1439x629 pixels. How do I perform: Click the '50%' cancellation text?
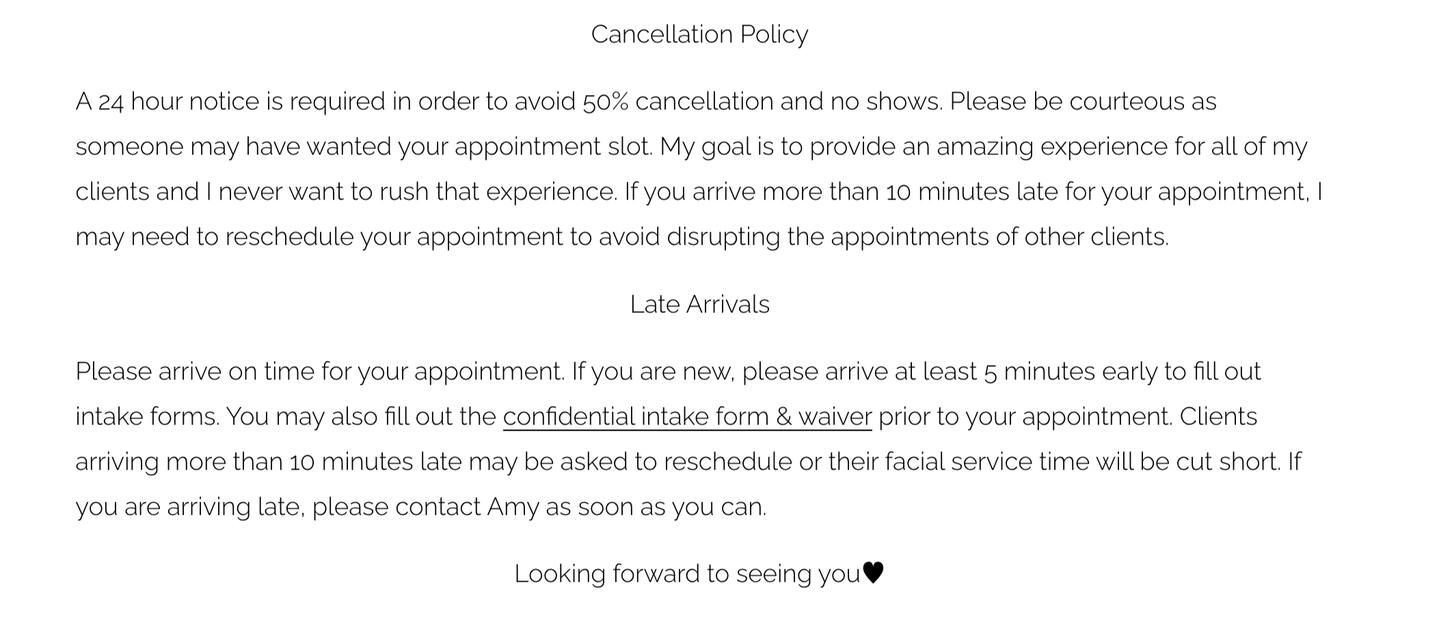click(x=605, y=102)
